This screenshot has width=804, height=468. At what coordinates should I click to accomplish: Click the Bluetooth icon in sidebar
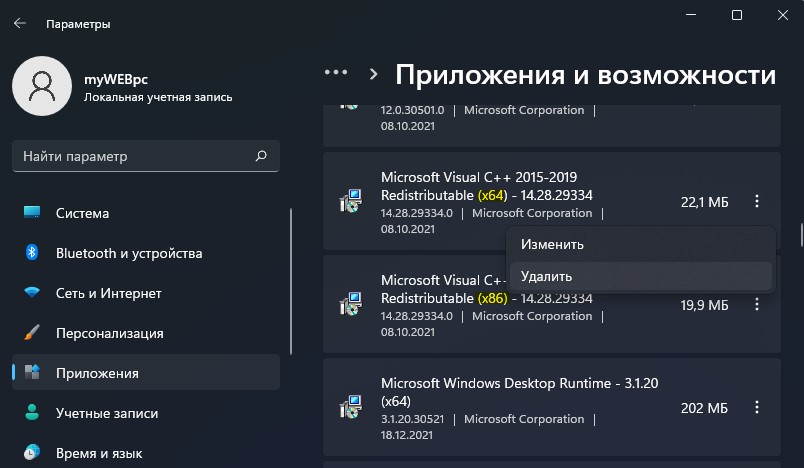(x=32, y=252)
